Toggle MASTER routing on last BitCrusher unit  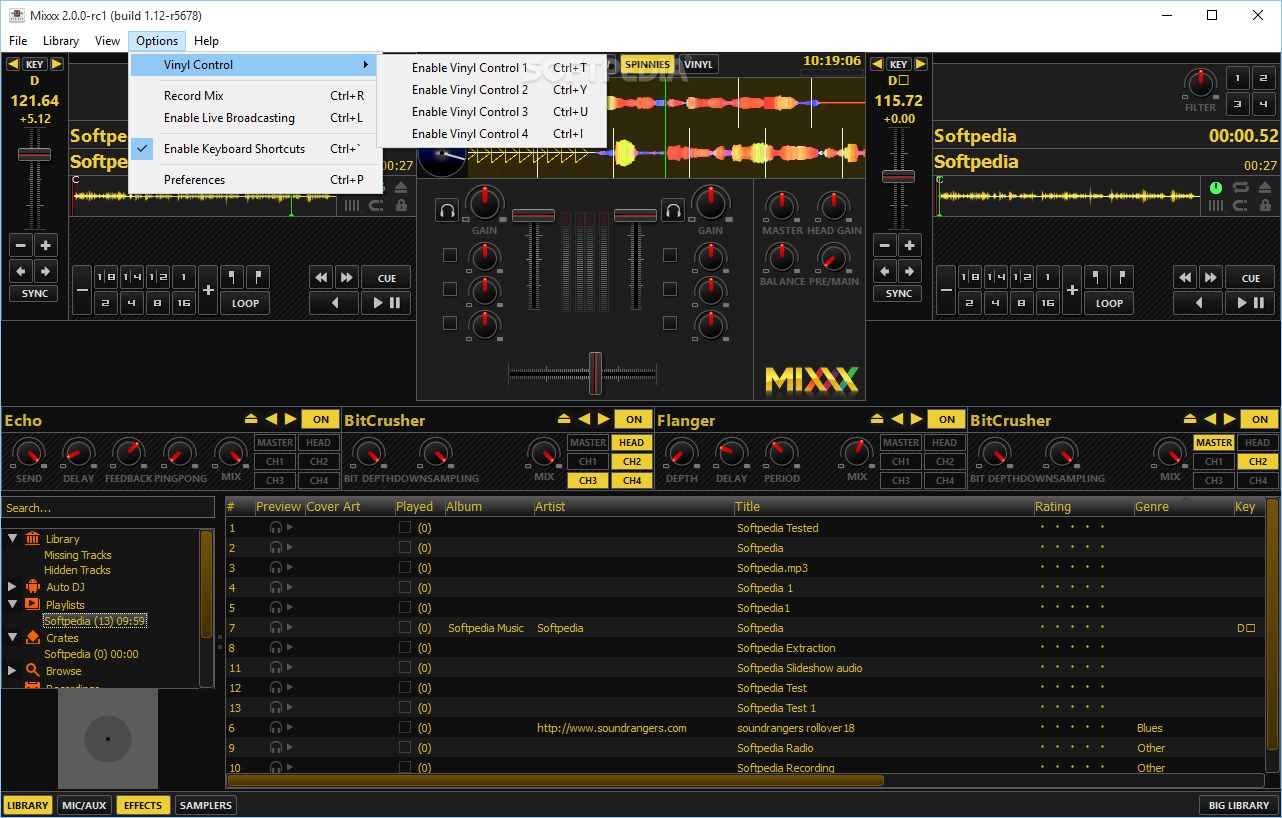1214,443
